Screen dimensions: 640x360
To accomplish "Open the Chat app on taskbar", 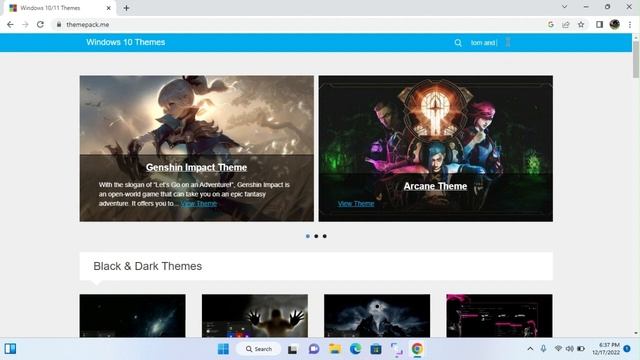I will pos(314,349).
